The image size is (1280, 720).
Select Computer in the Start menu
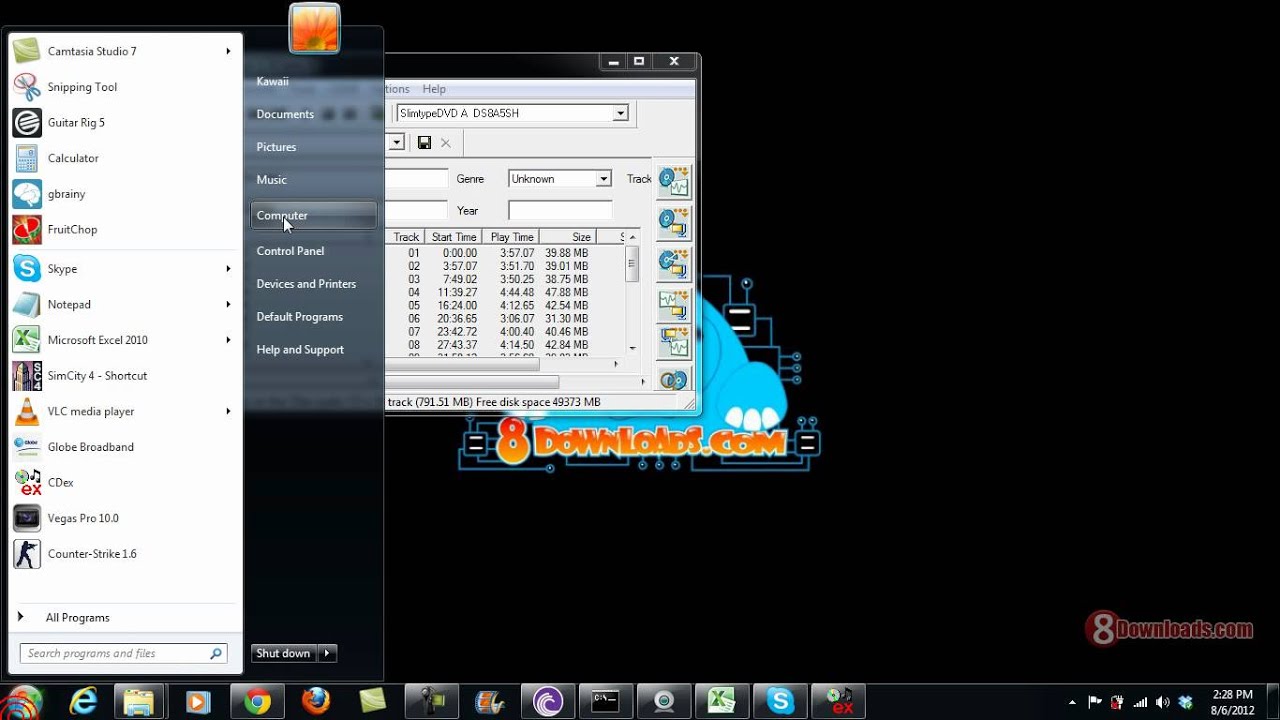tap(313, 215)
